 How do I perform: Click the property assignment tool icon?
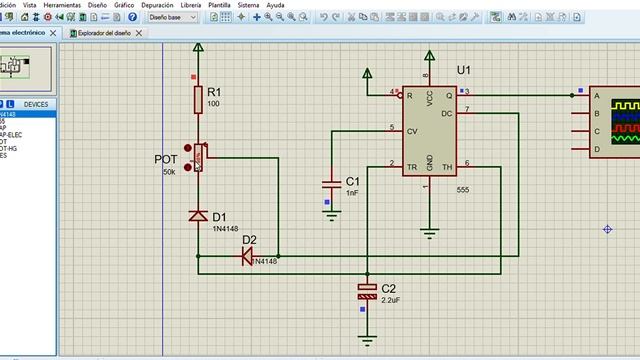point(523,17)
